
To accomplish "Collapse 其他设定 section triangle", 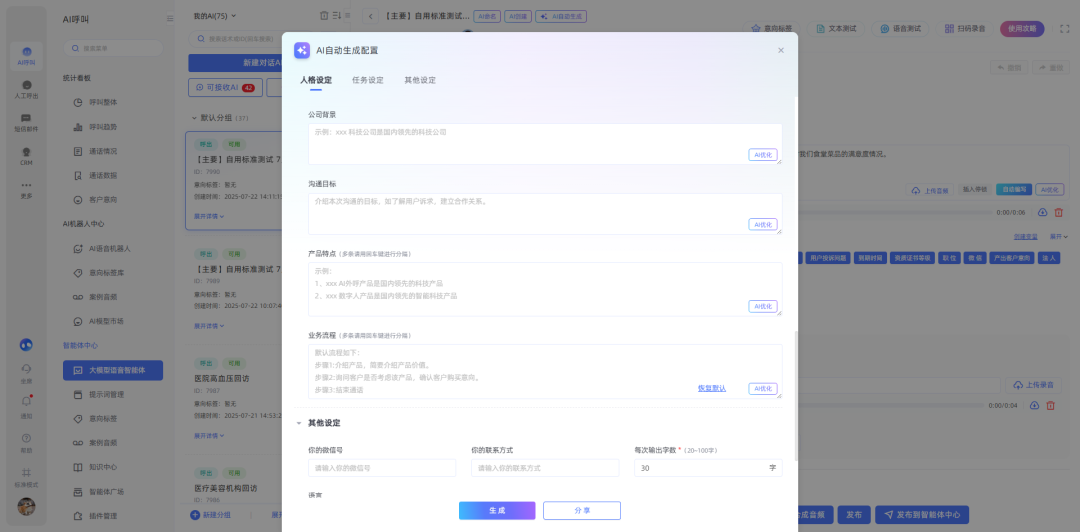I will 299,423.
